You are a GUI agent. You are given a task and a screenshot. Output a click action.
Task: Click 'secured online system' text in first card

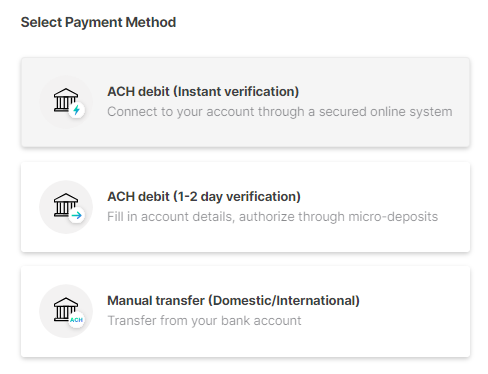[386, 112]
